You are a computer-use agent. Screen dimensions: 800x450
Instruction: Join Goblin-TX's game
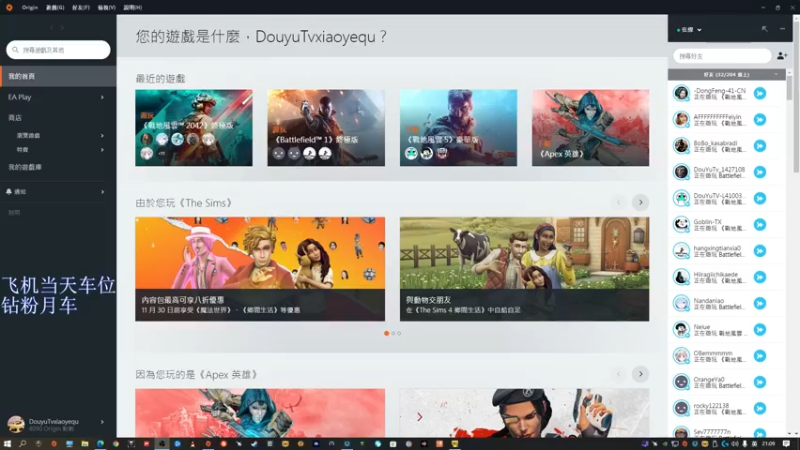760,224
